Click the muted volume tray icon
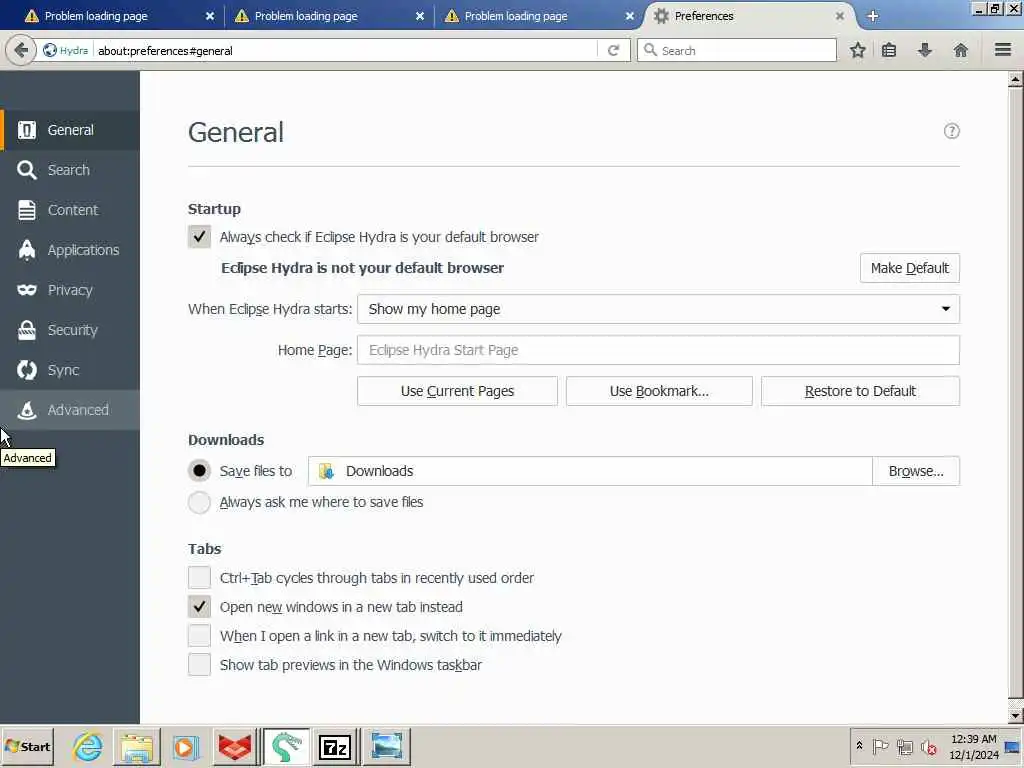Screen dimensions: 1024x768 point(929,746)
